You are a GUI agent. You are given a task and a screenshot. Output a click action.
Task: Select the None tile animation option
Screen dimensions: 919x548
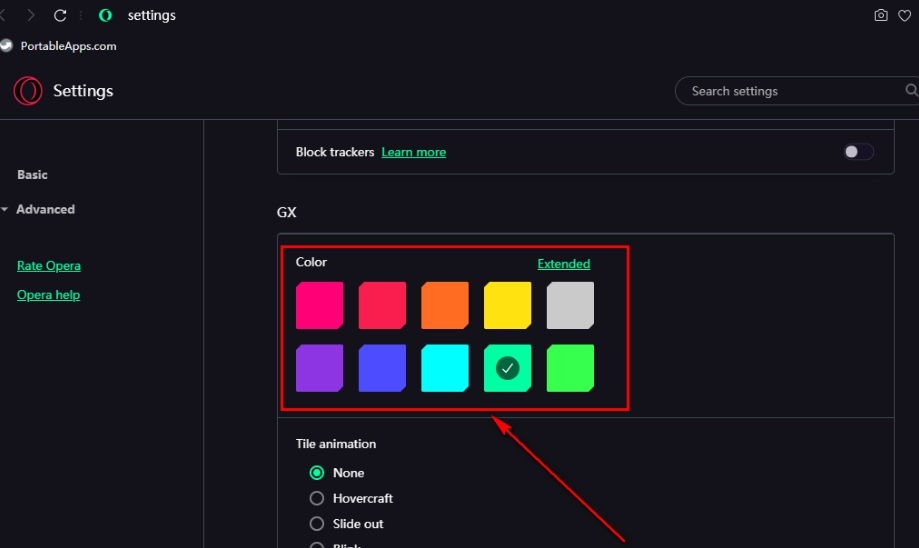[316, 472]
